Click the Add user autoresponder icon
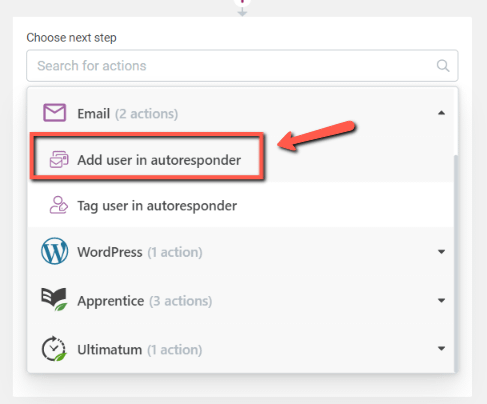487x404 pixels. (x=59, y=159)
